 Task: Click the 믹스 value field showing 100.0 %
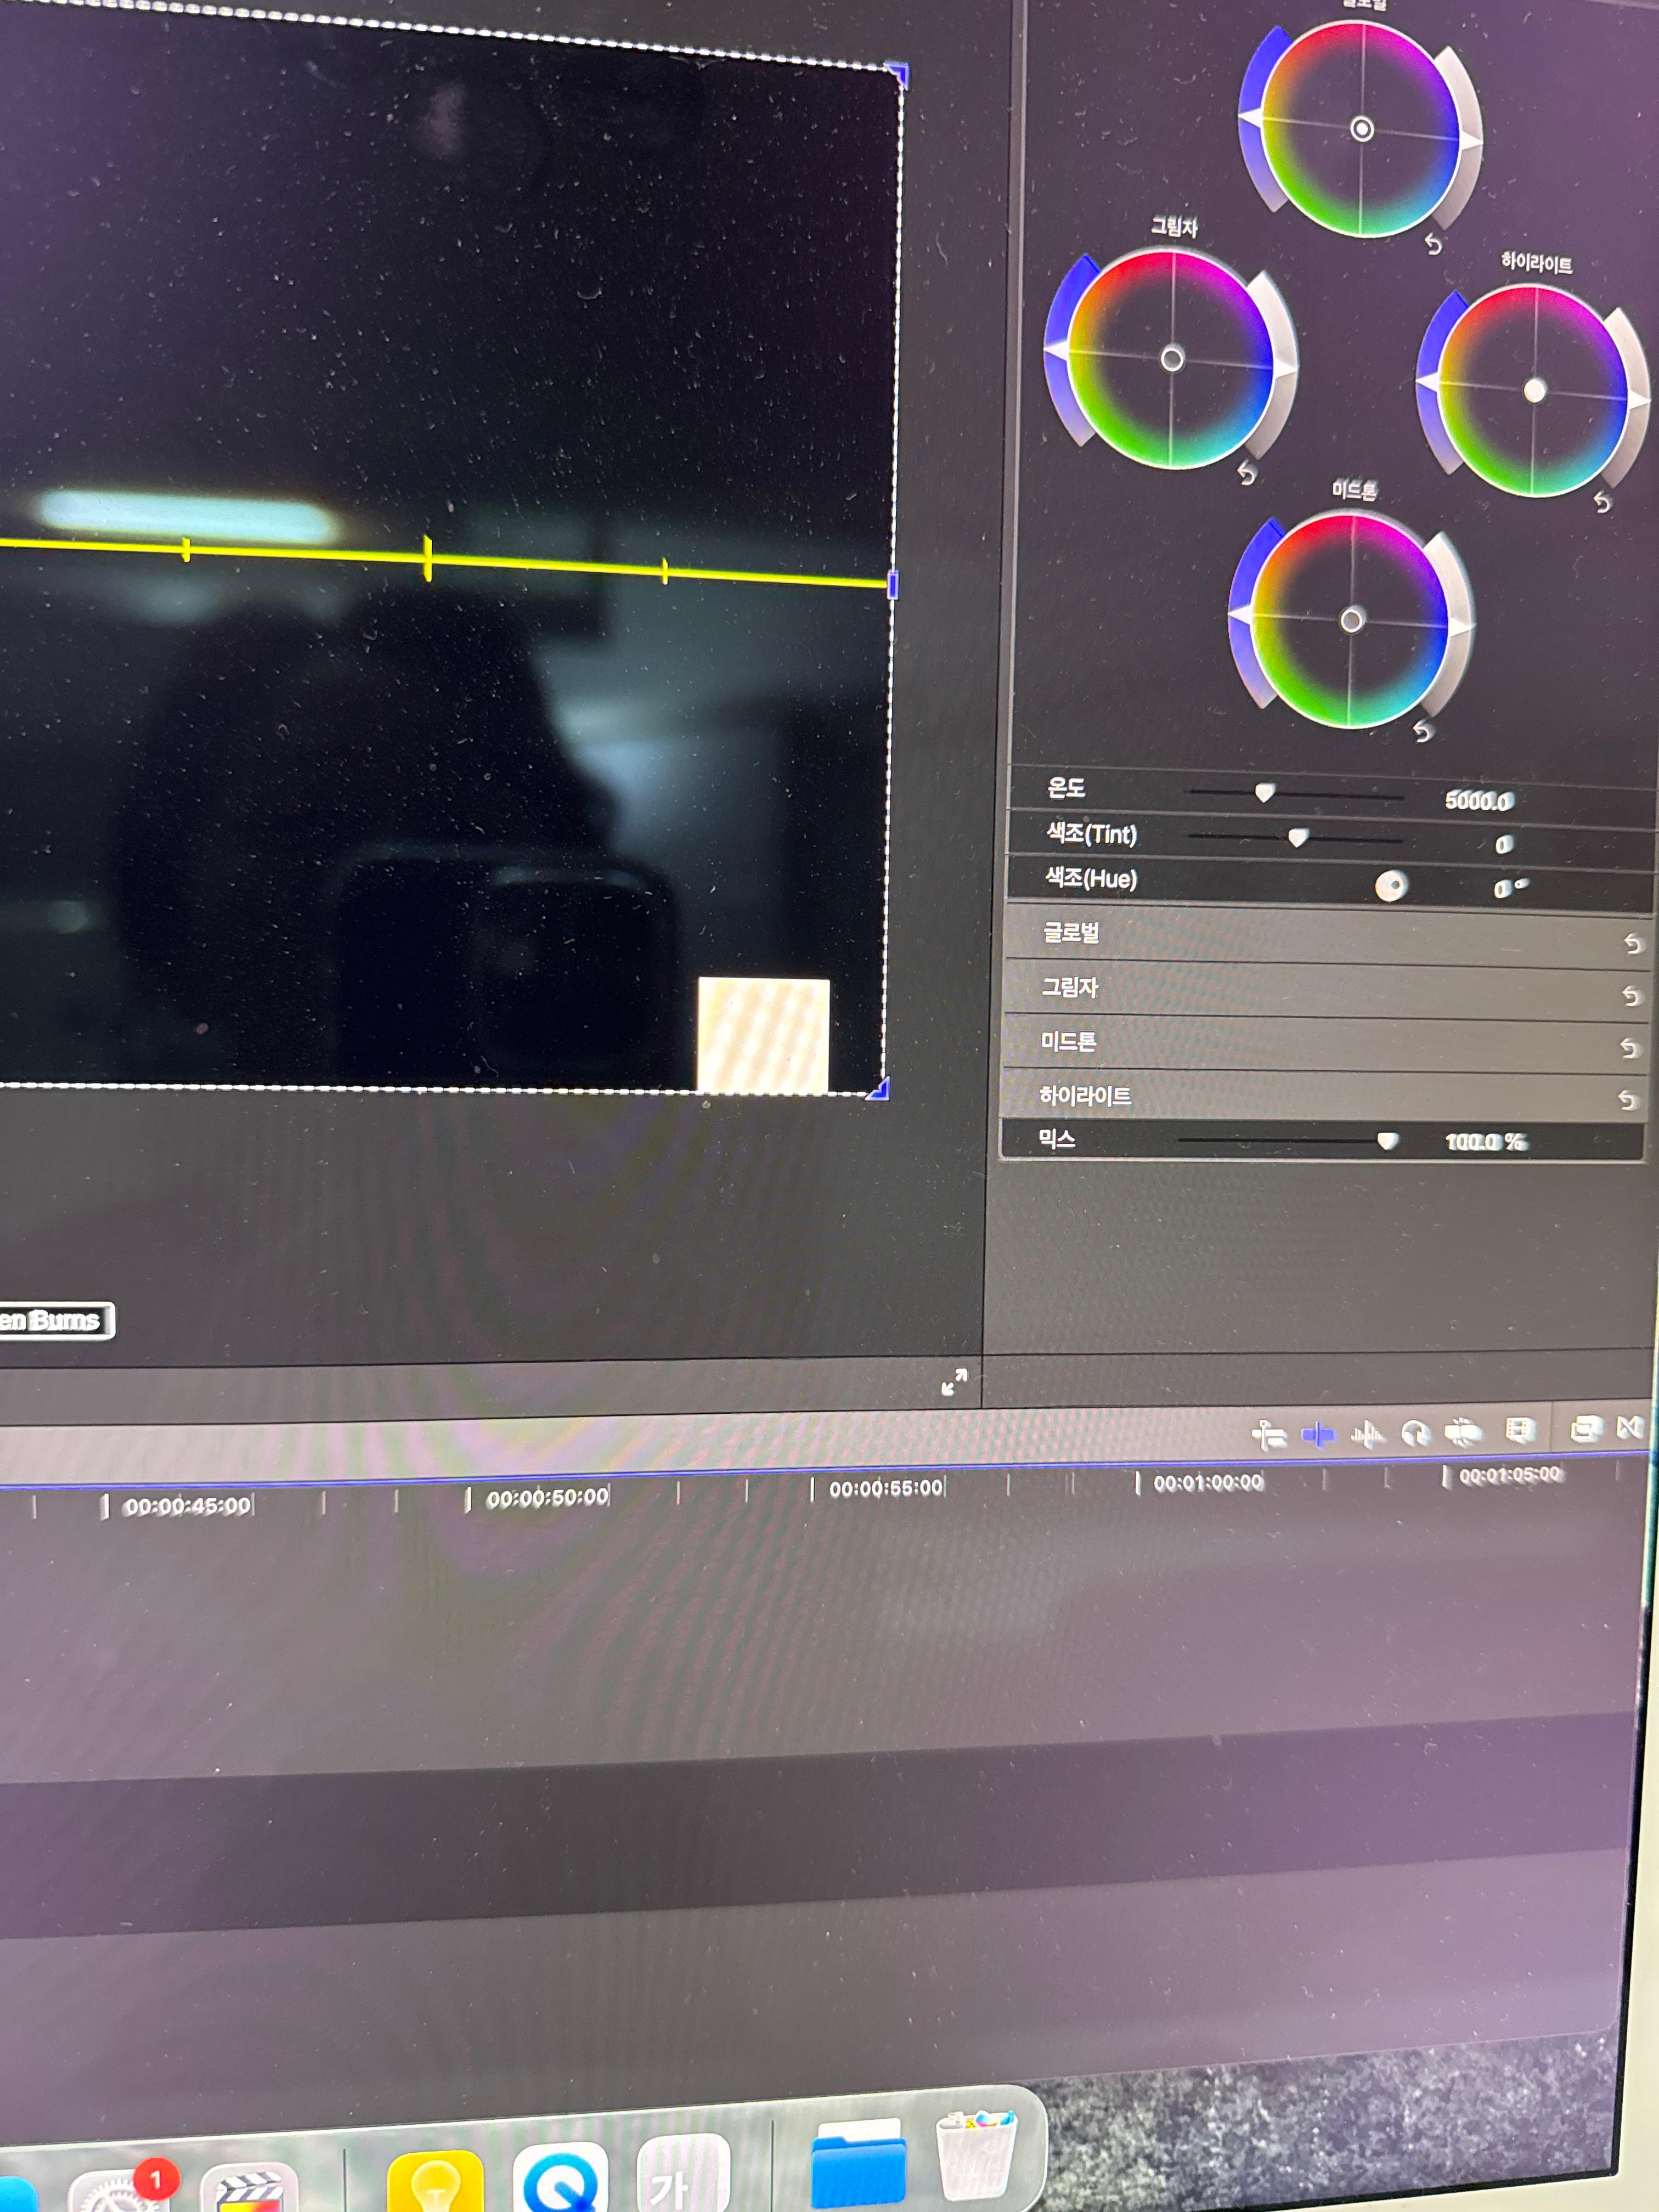pyautogui.click(x=1484, y=1142)
